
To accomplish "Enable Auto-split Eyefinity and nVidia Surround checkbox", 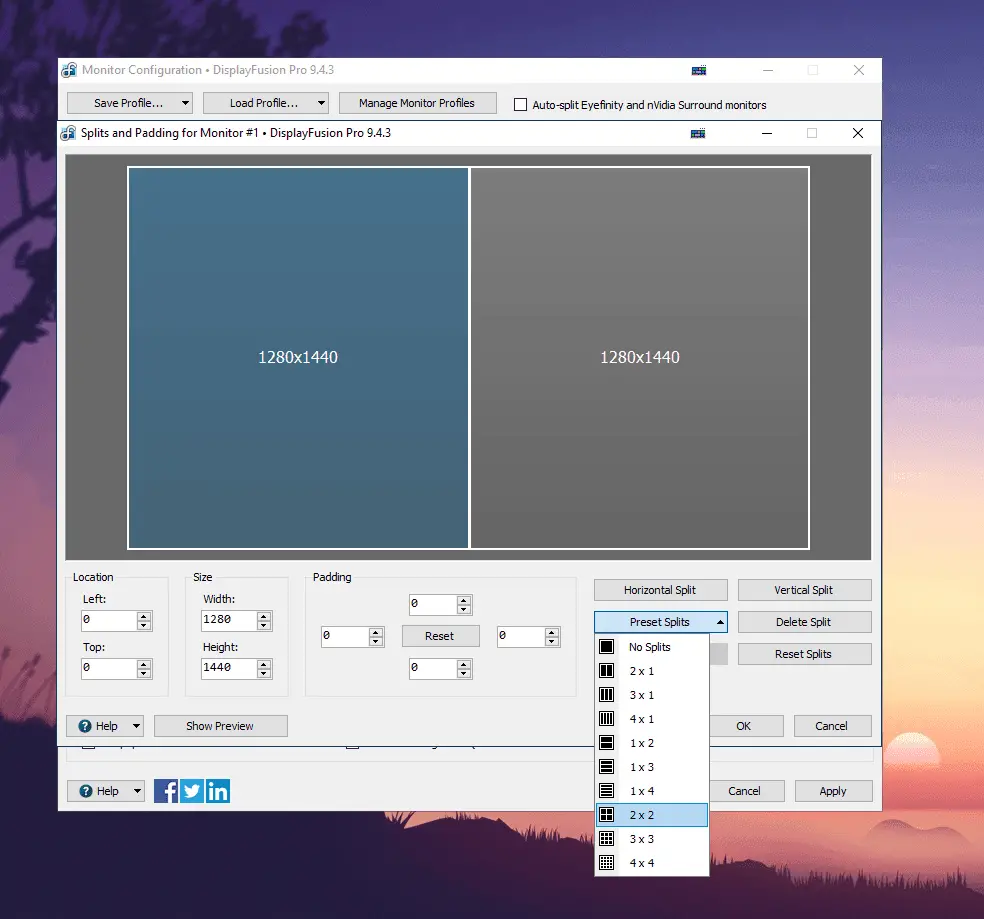I will click(x=520, y=105).
